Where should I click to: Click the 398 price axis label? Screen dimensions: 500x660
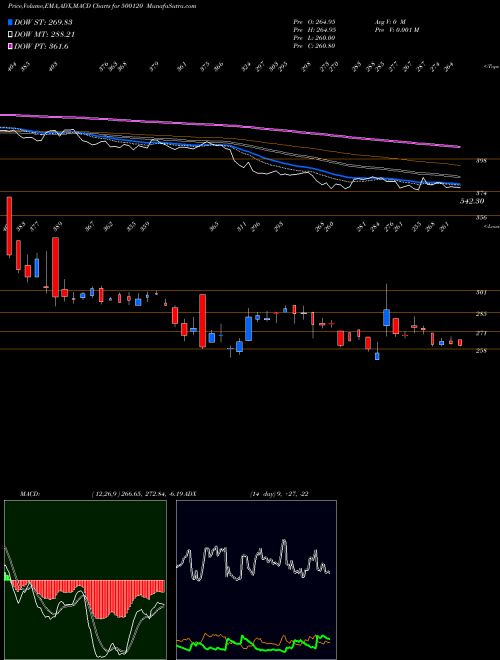[481, 160]
